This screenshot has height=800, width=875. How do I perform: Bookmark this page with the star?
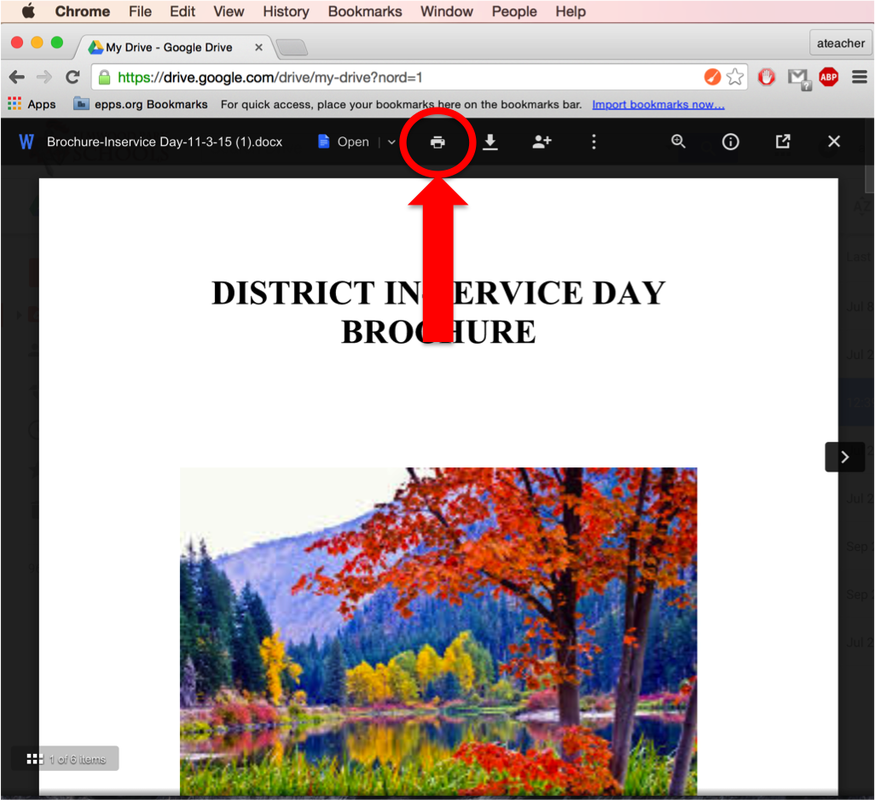735,76
